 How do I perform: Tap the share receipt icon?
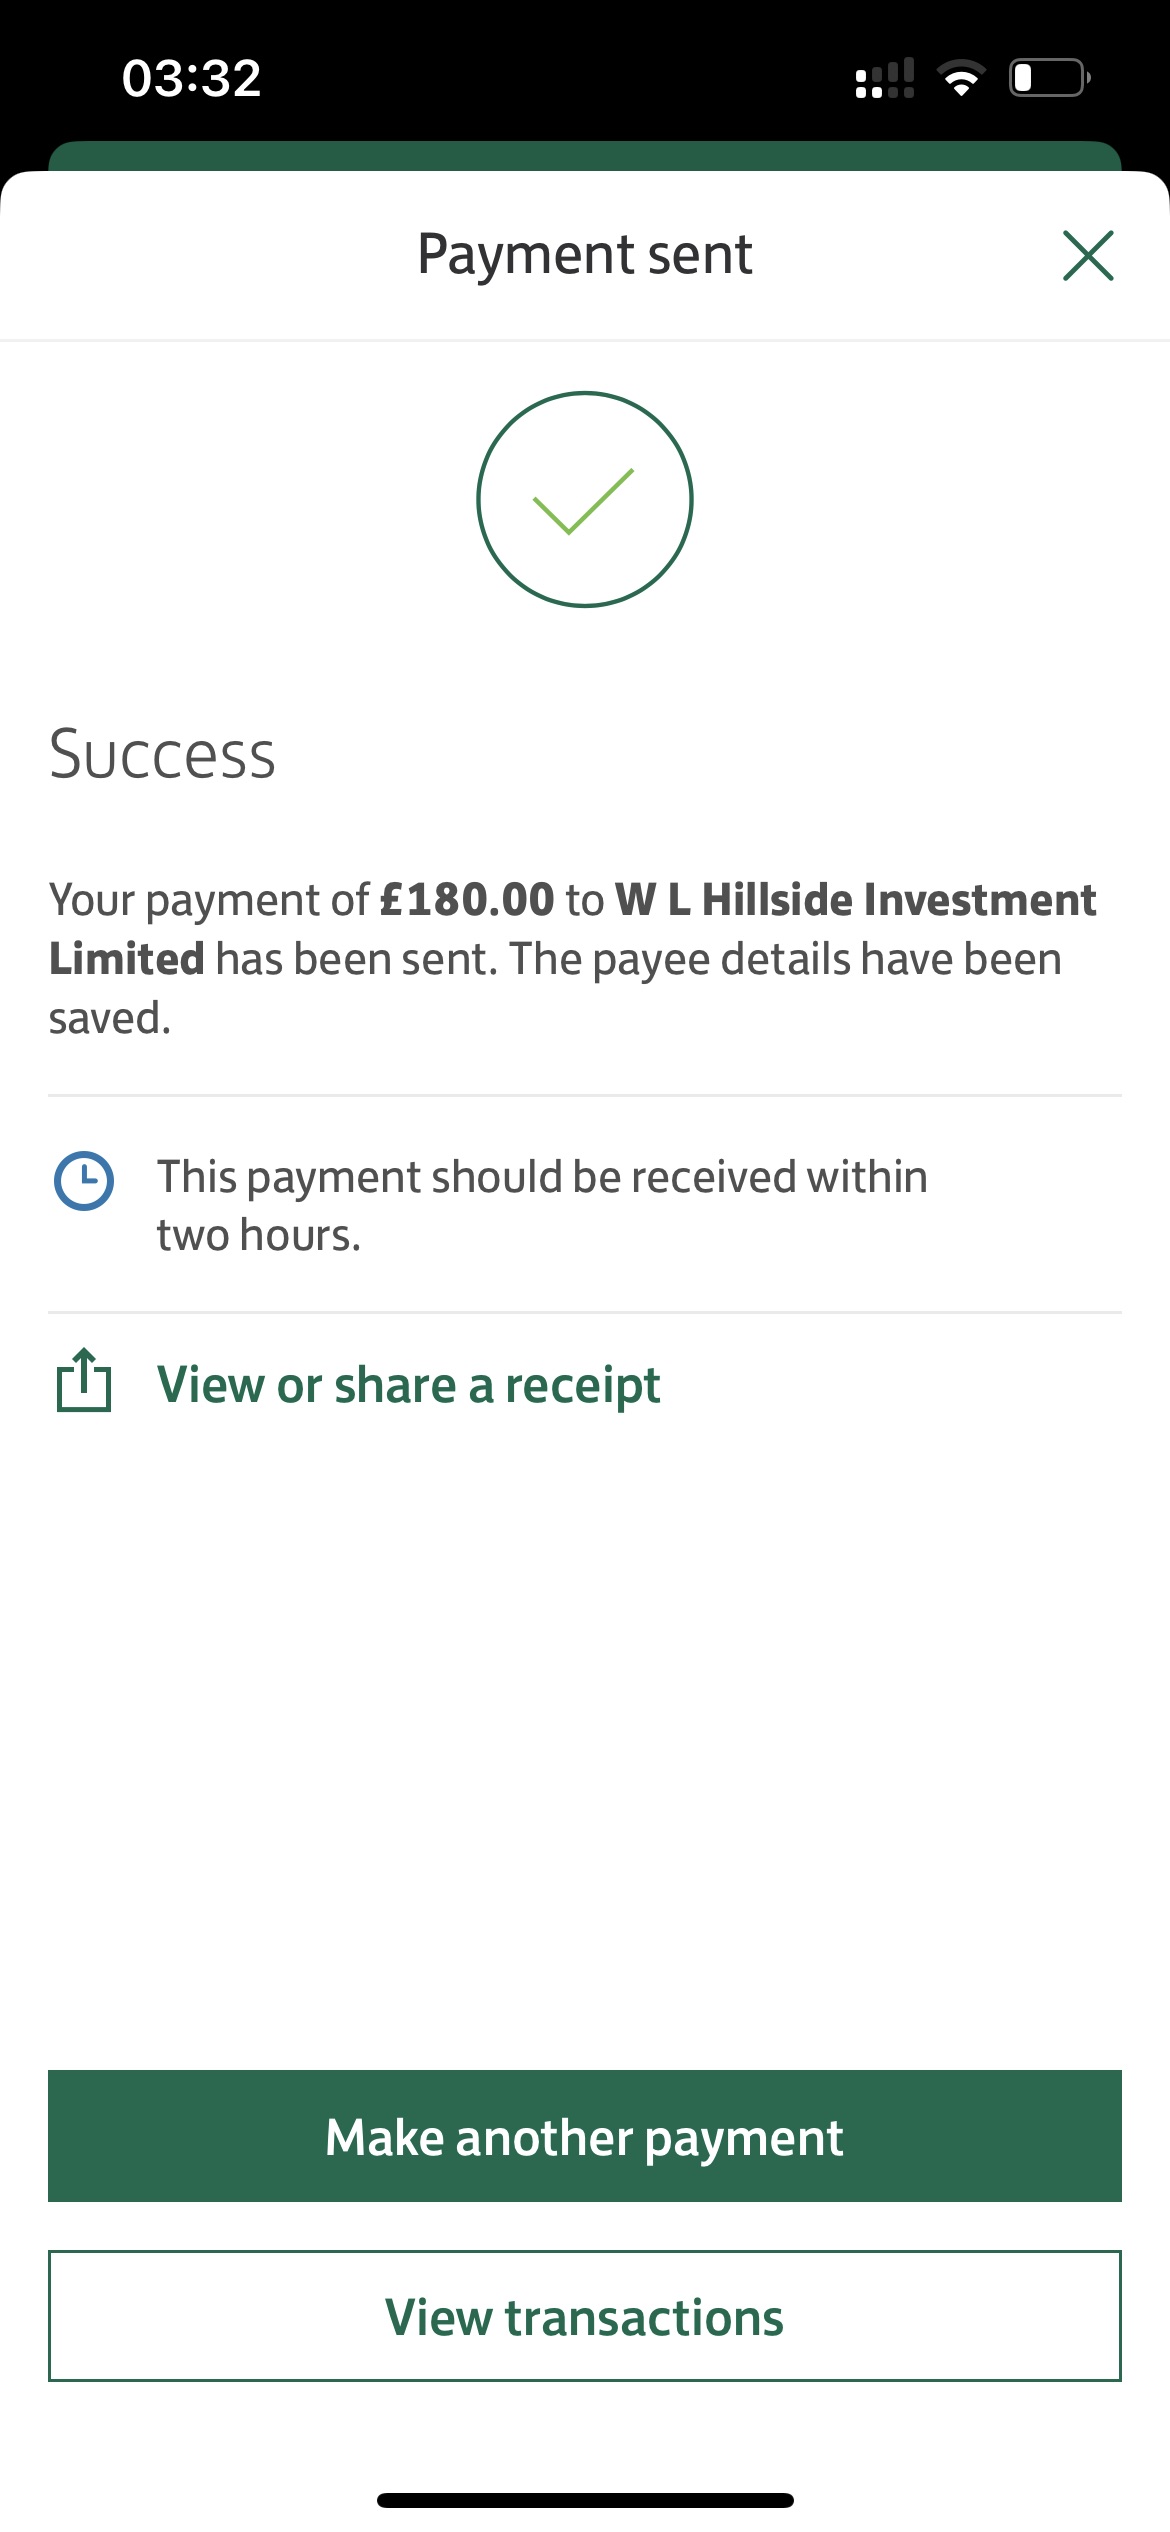pyautogui.click(x=84, y=1381)
